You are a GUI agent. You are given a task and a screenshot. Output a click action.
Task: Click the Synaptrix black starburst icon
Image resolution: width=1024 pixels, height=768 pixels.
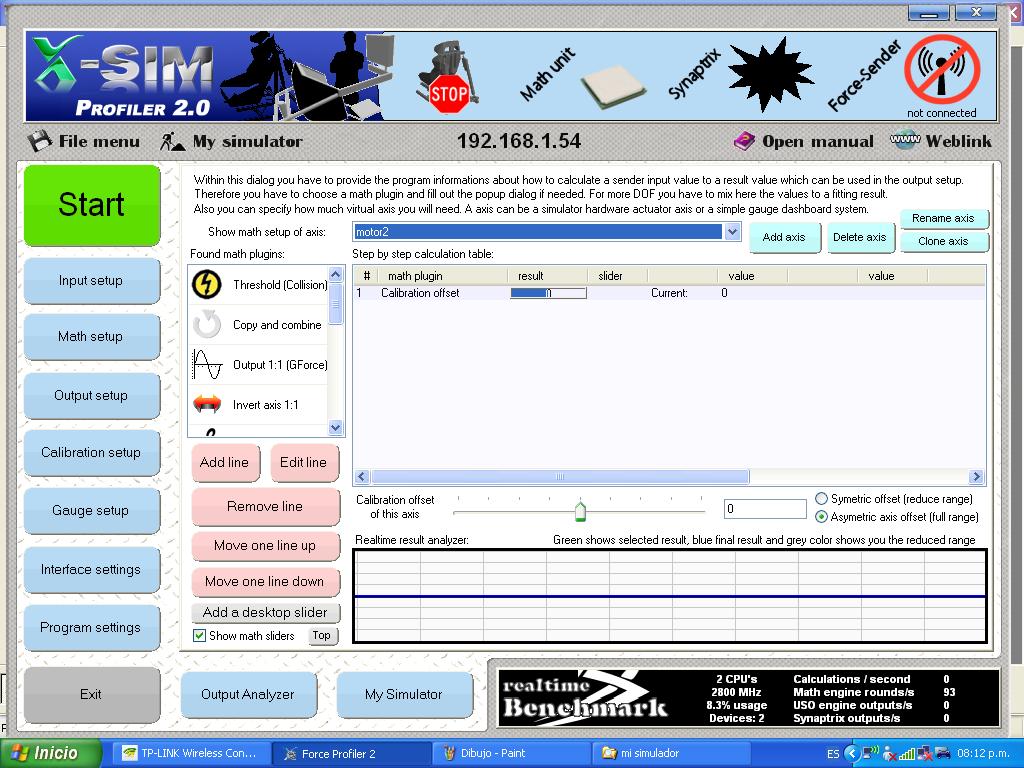(x=771, y=74)
